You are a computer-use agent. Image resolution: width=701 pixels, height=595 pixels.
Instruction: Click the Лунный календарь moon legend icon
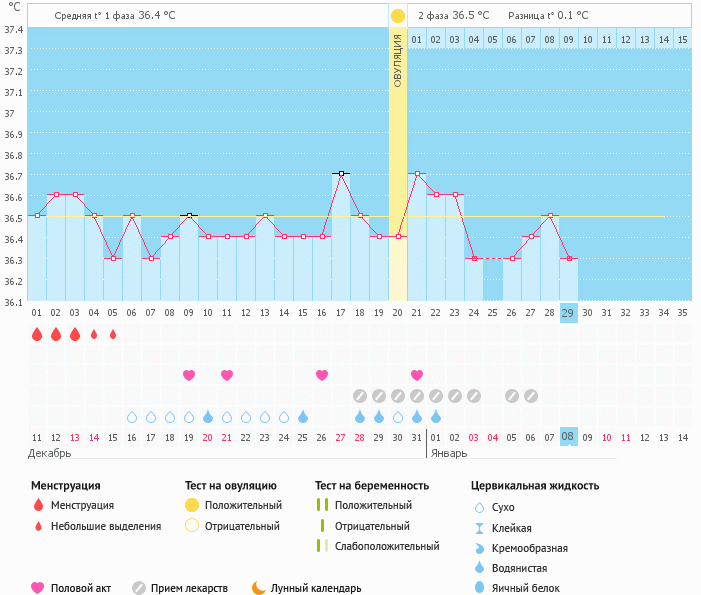259,588
